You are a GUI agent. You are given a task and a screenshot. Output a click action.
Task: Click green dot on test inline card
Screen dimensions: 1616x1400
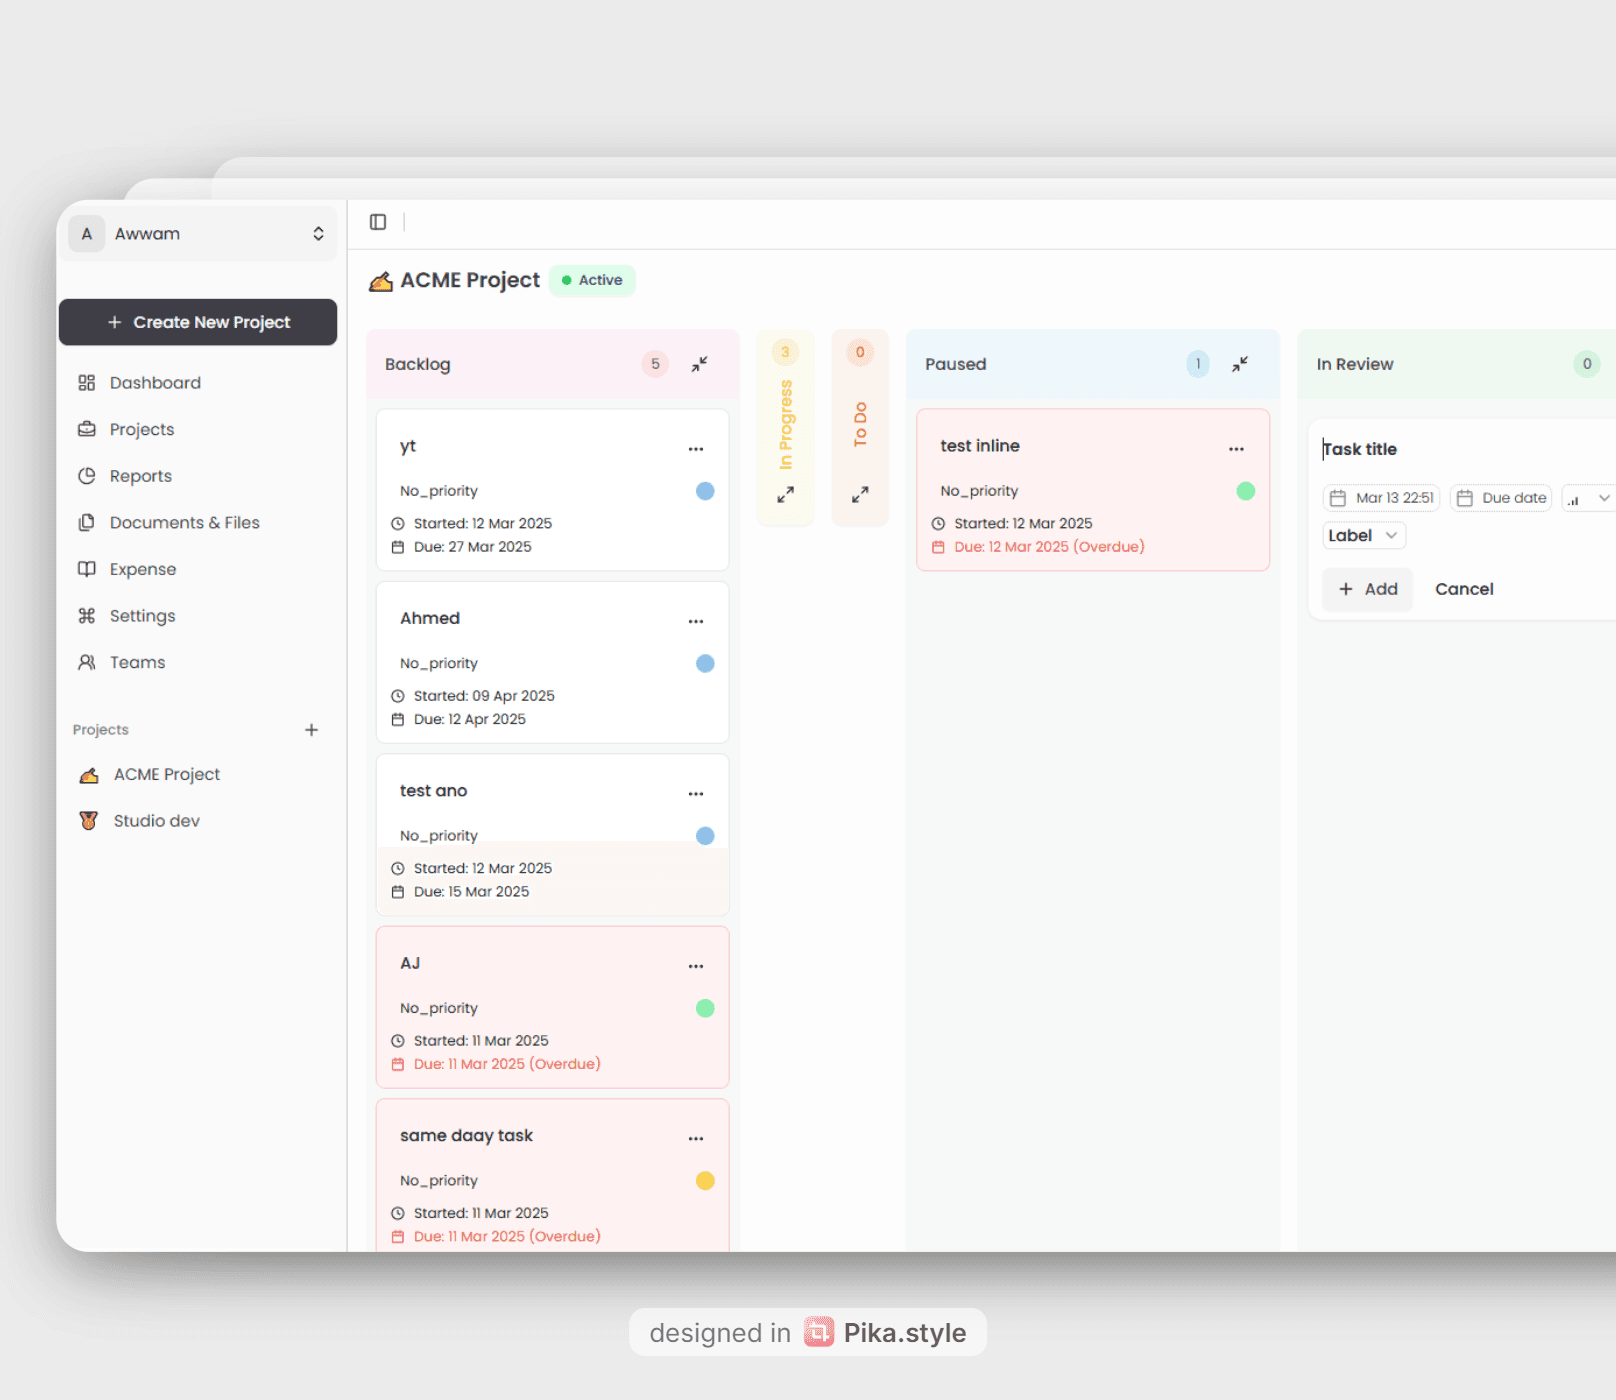coord(1245,491)
